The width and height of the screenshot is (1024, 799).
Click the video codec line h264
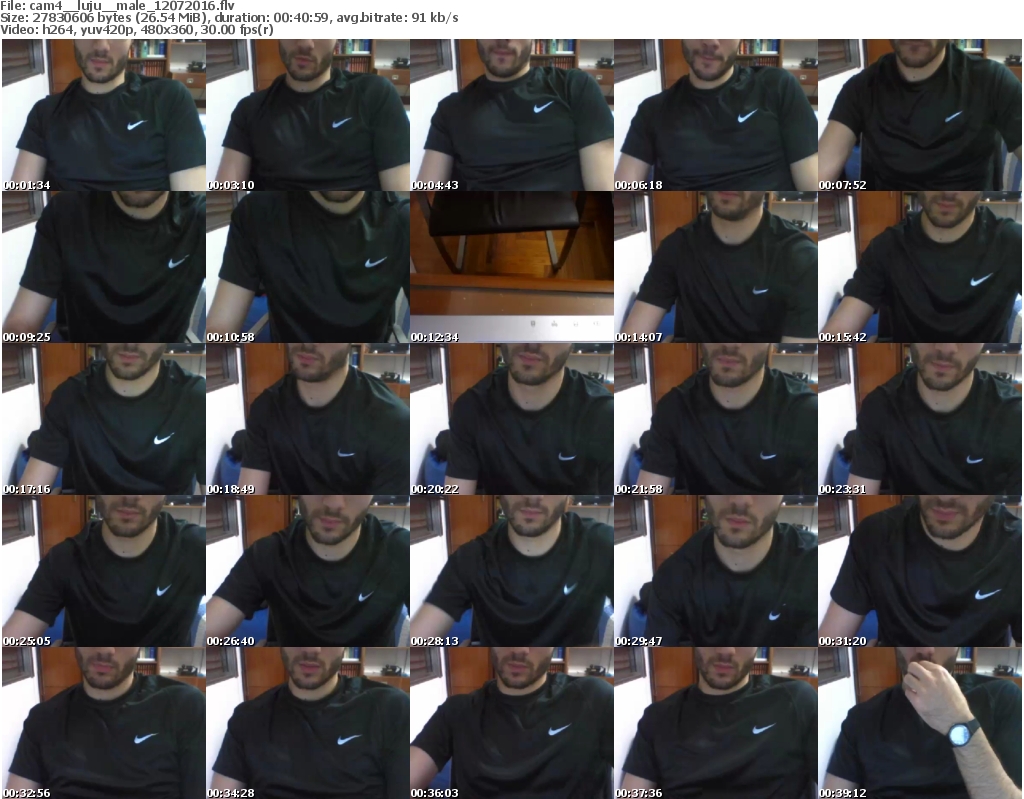(x=136, y=29)
